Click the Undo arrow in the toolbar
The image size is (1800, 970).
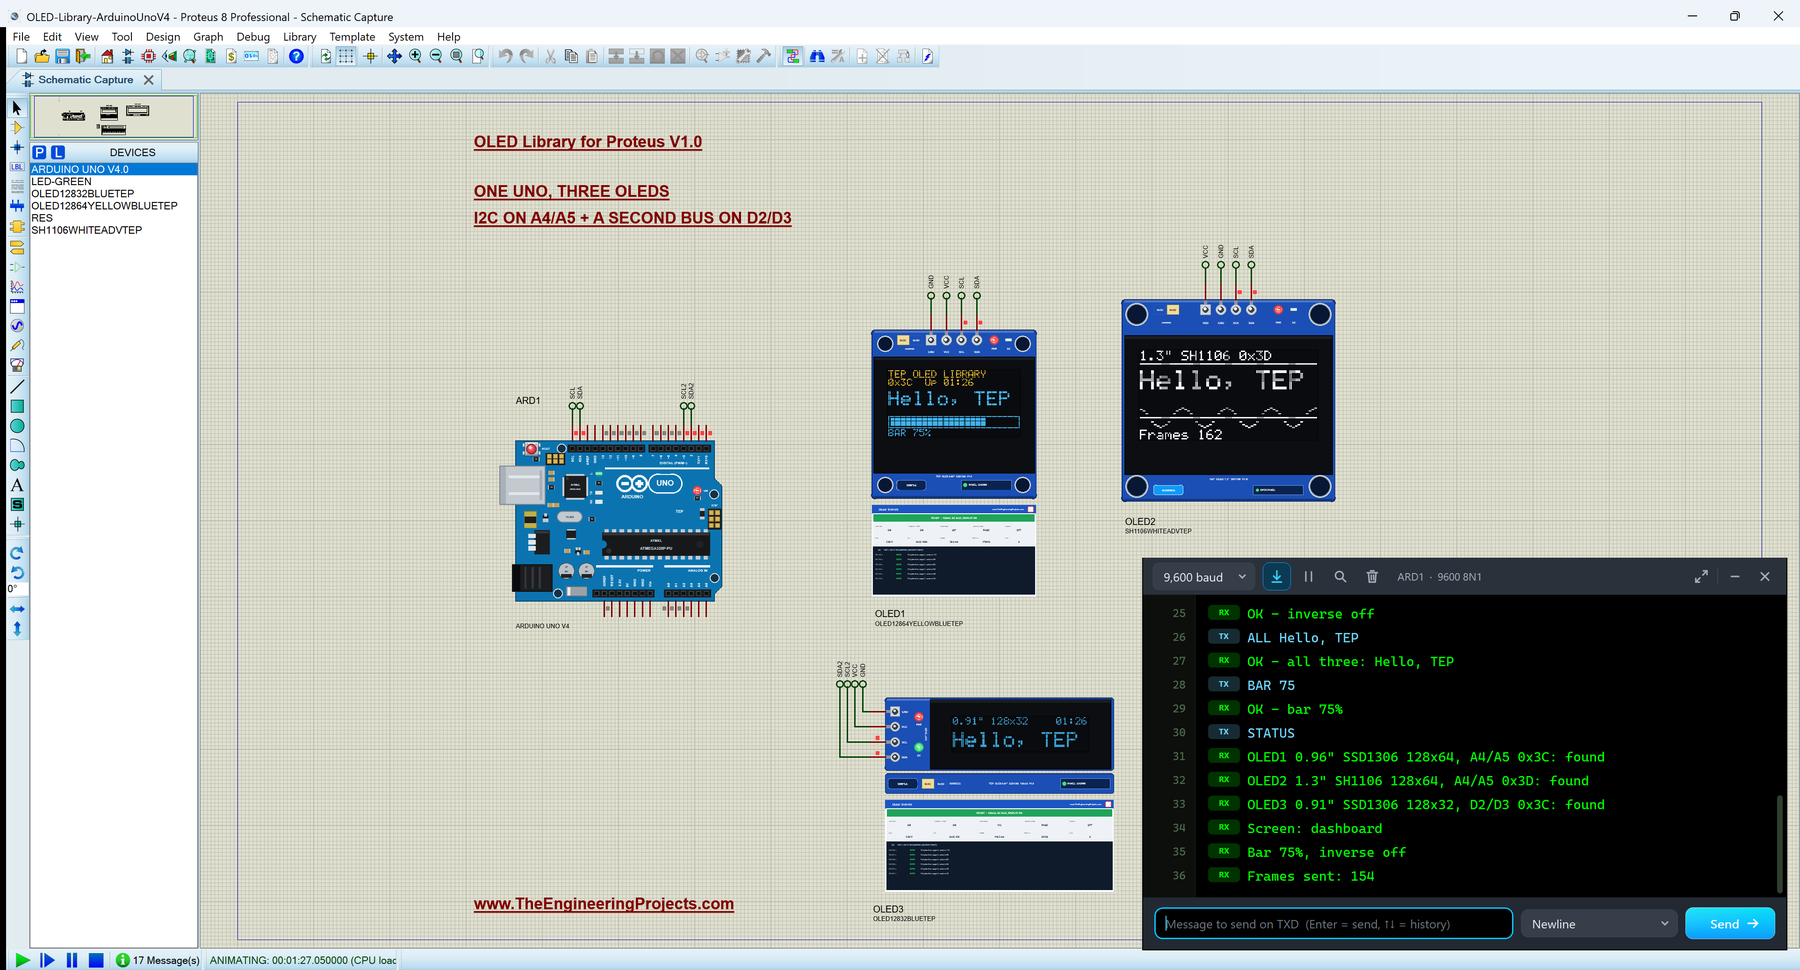tap(505, 57)
